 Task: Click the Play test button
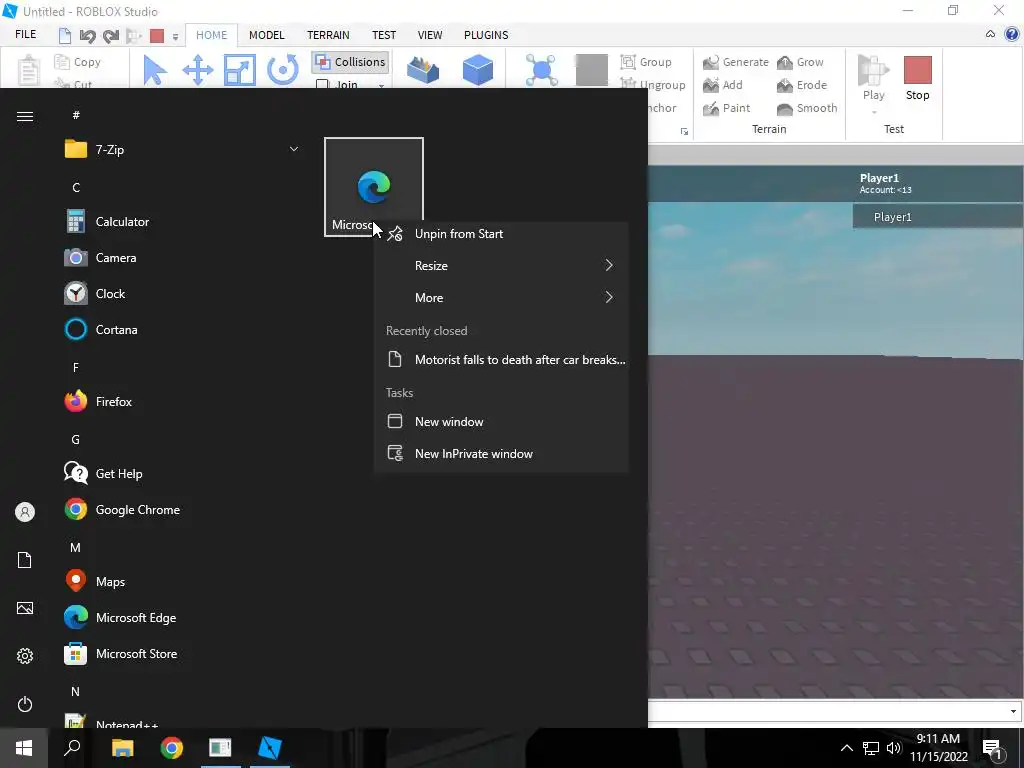[x=873, y=77]
